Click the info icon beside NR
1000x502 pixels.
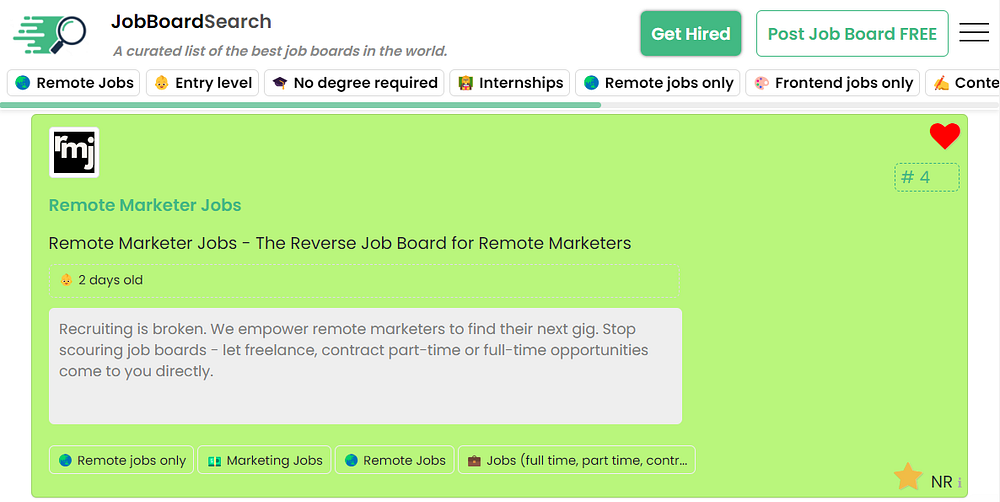[960, 483]
